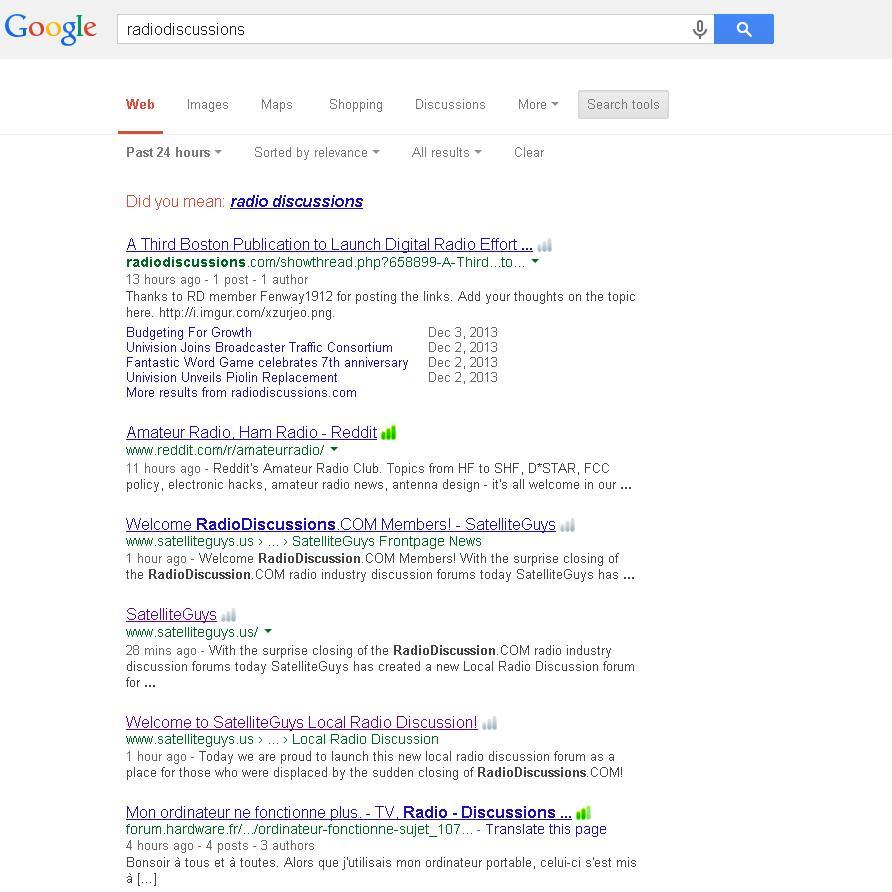Screen dimensions: 892x892
Task: Click signal bars icon beside Local Radio Discussion result
Action: click(x=490, y=723)
